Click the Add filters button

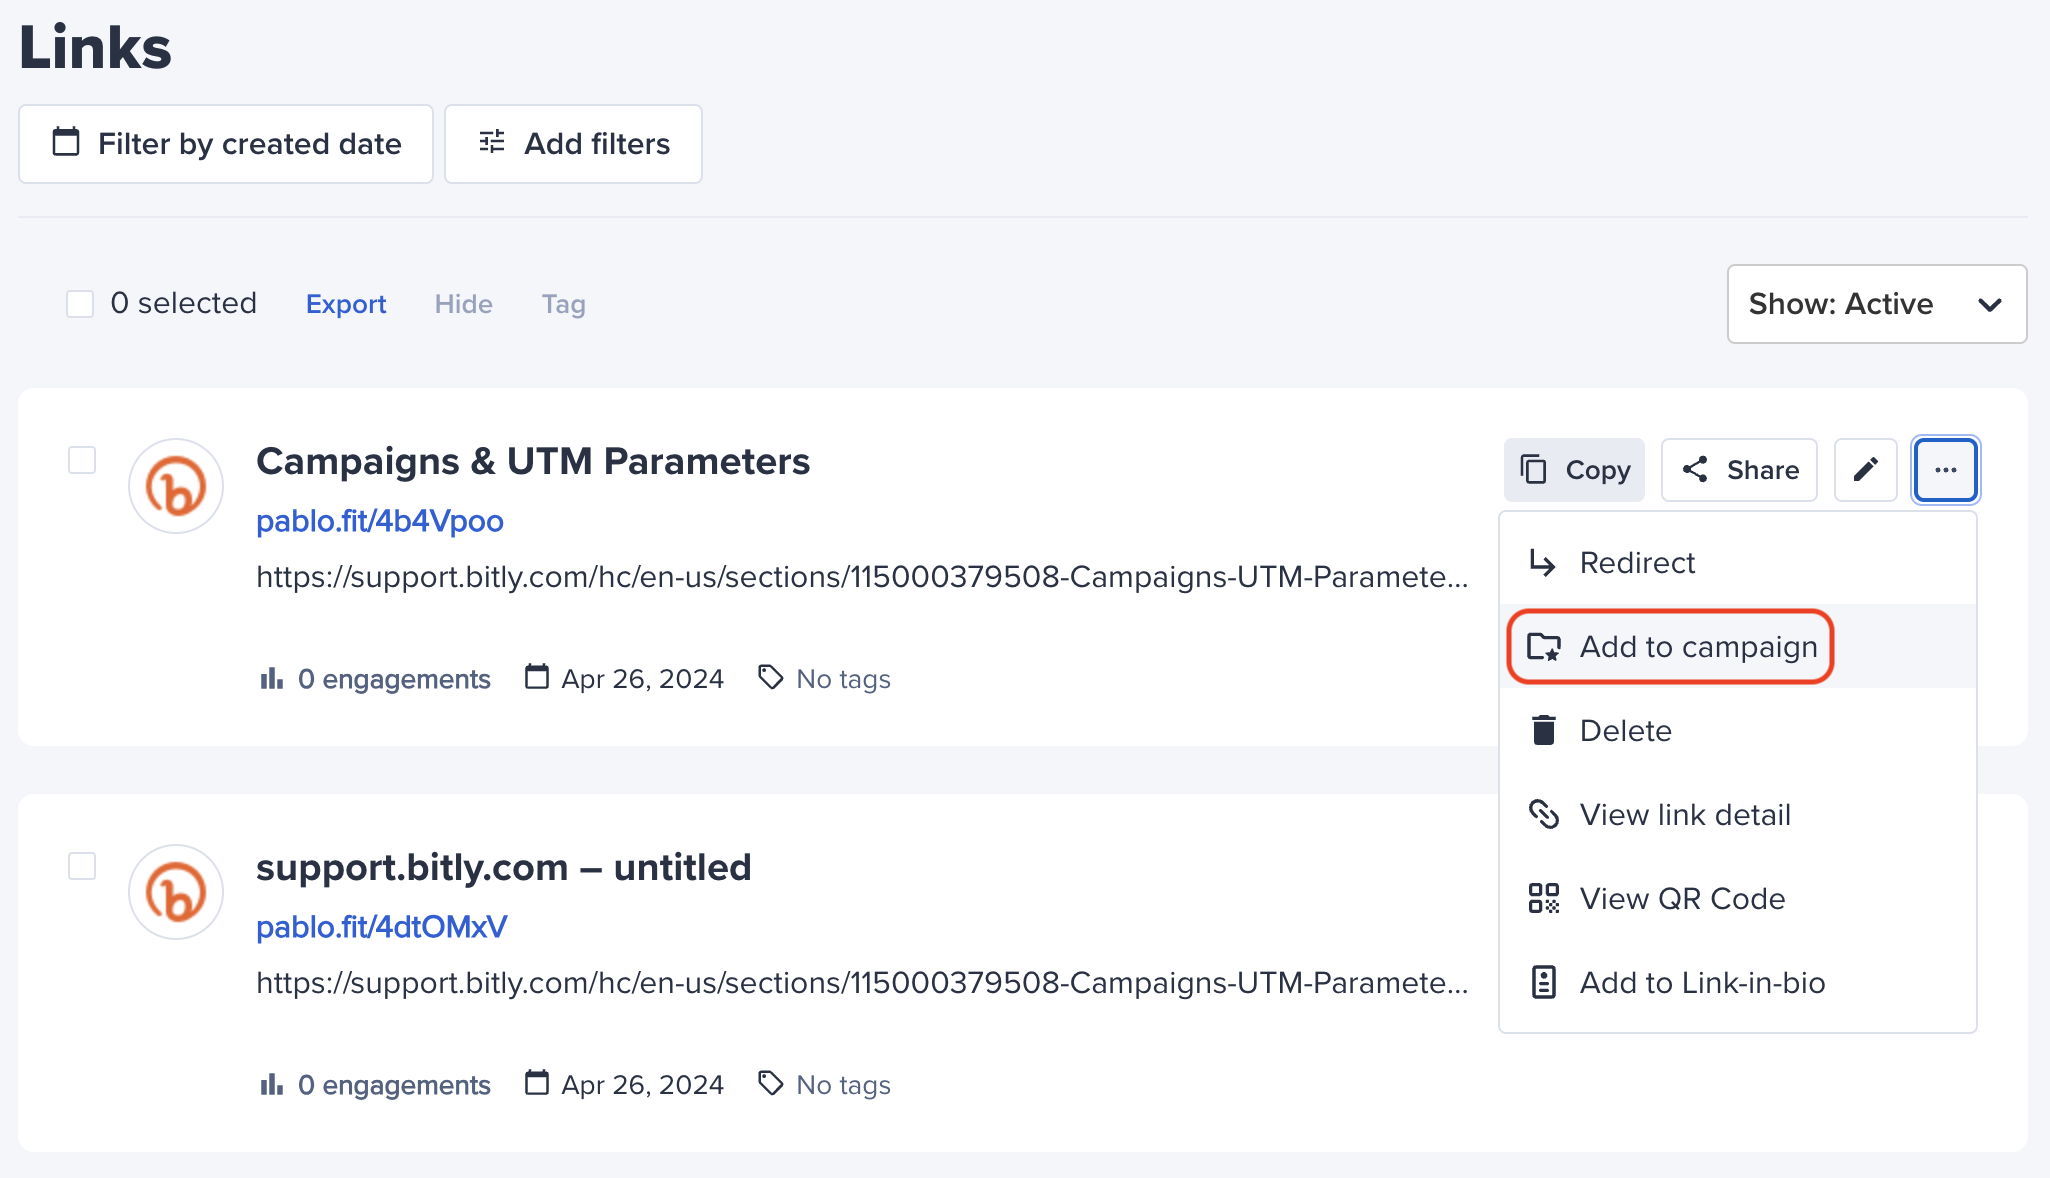click(x=573, y=144)
